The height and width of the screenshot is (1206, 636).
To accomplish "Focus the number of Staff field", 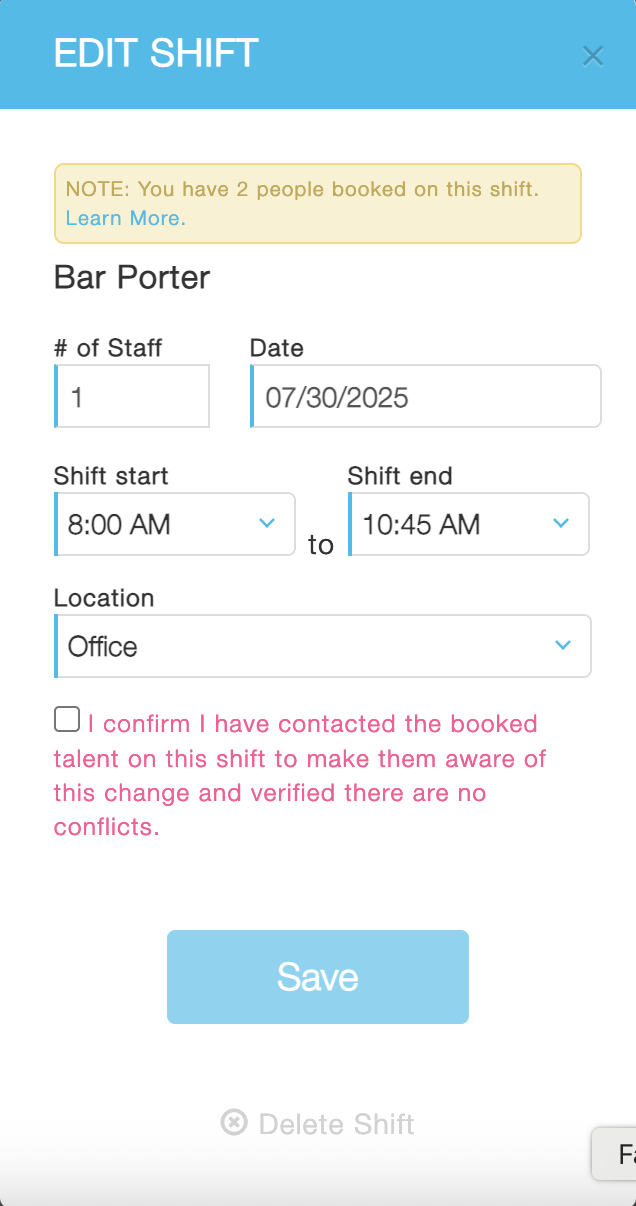I will pos(133,397).
